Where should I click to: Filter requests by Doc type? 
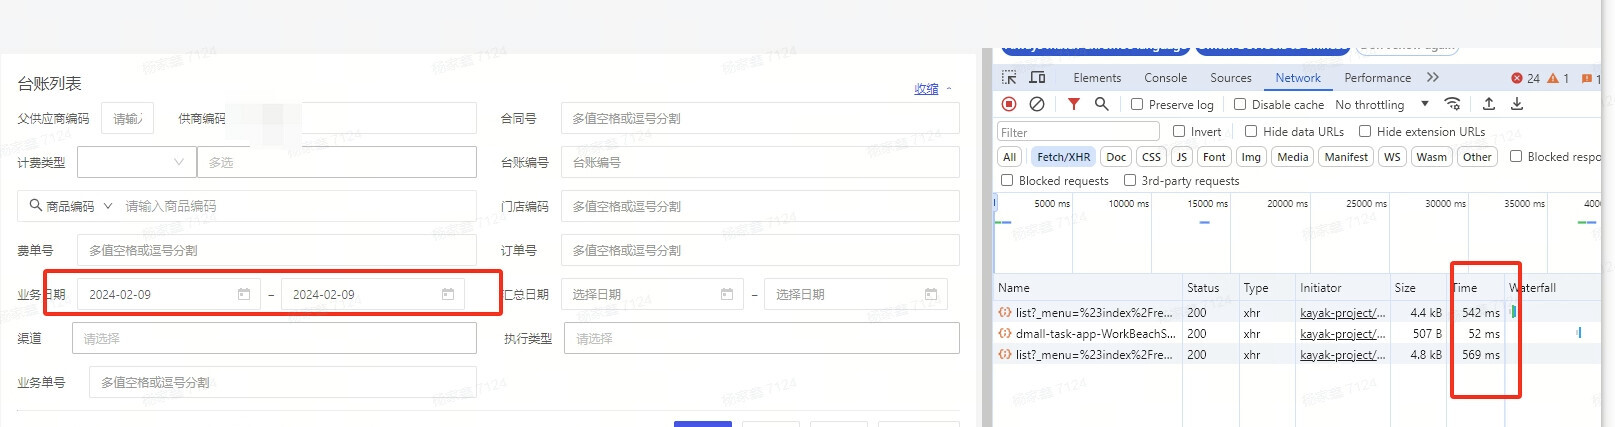(x=1116, y=157)
